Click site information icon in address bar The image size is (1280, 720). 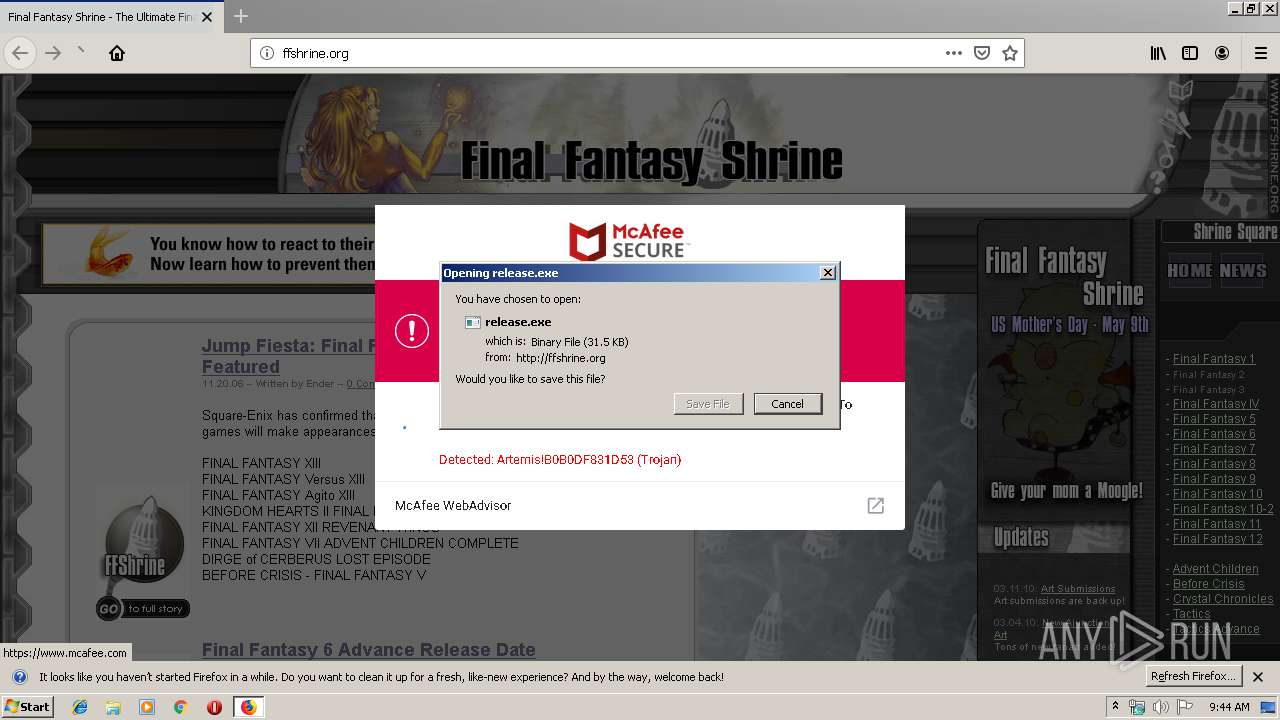[x=266, y=53]
